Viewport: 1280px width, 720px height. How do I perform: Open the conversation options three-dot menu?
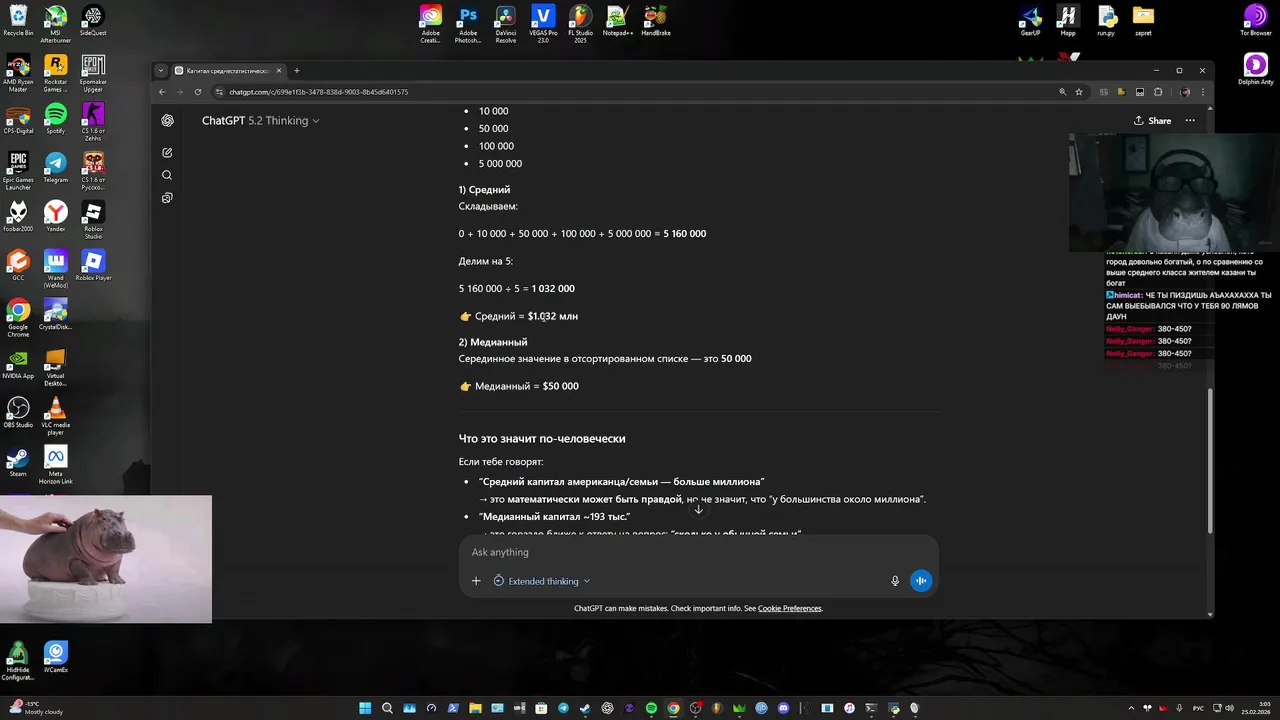pyautogui.click(x=1190, y=120)
